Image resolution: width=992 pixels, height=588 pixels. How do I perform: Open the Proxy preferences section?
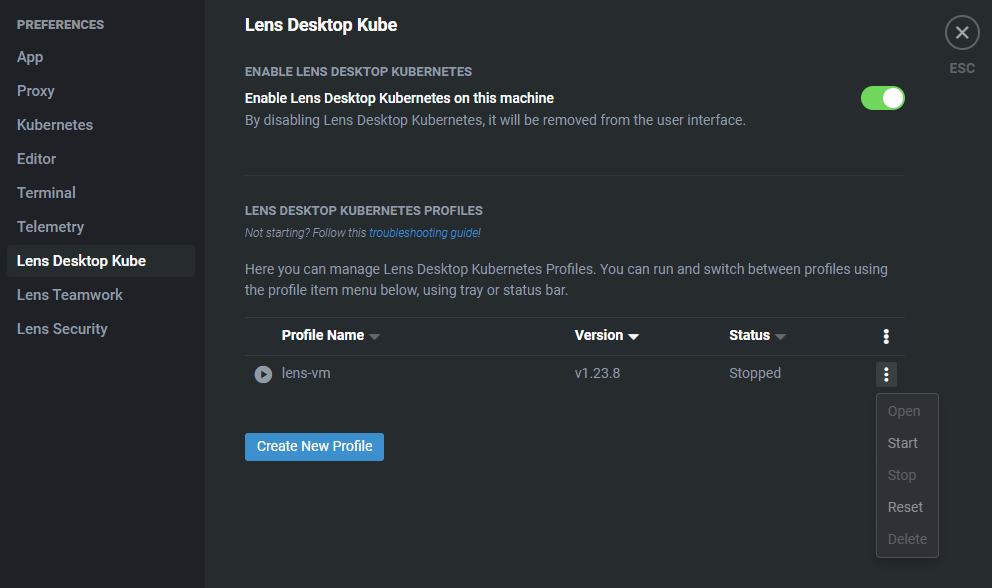coord(35,91)
